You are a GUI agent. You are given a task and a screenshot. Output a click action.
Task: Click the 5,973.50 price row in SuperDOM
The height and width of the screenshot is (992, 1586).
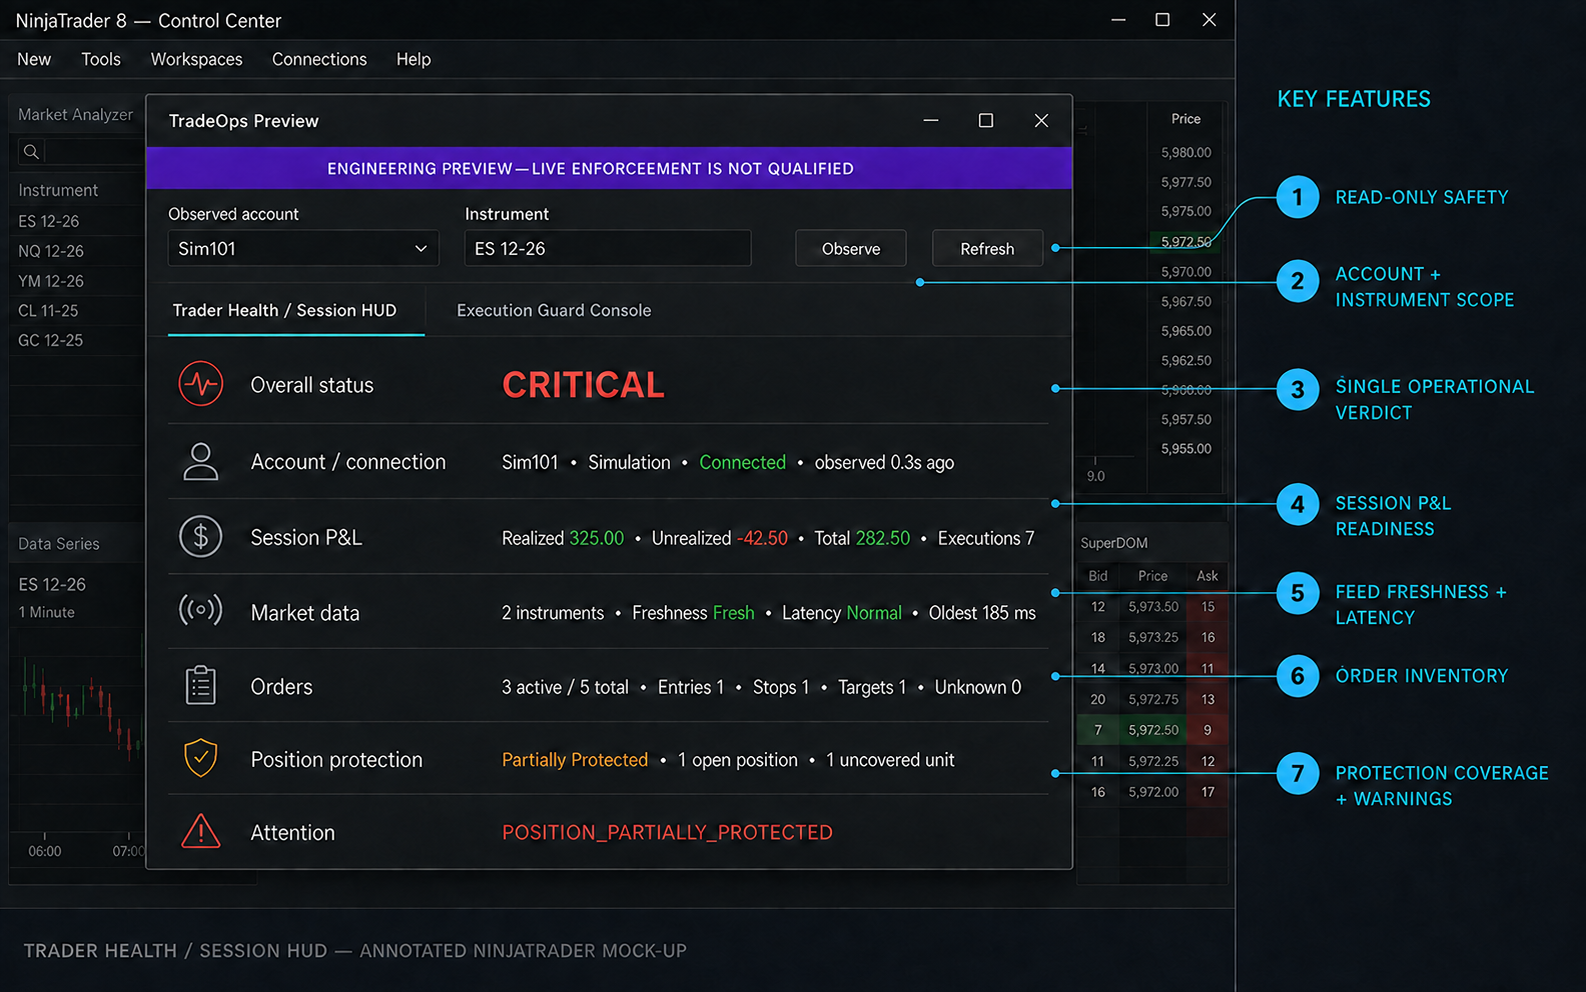[1153, 607]
